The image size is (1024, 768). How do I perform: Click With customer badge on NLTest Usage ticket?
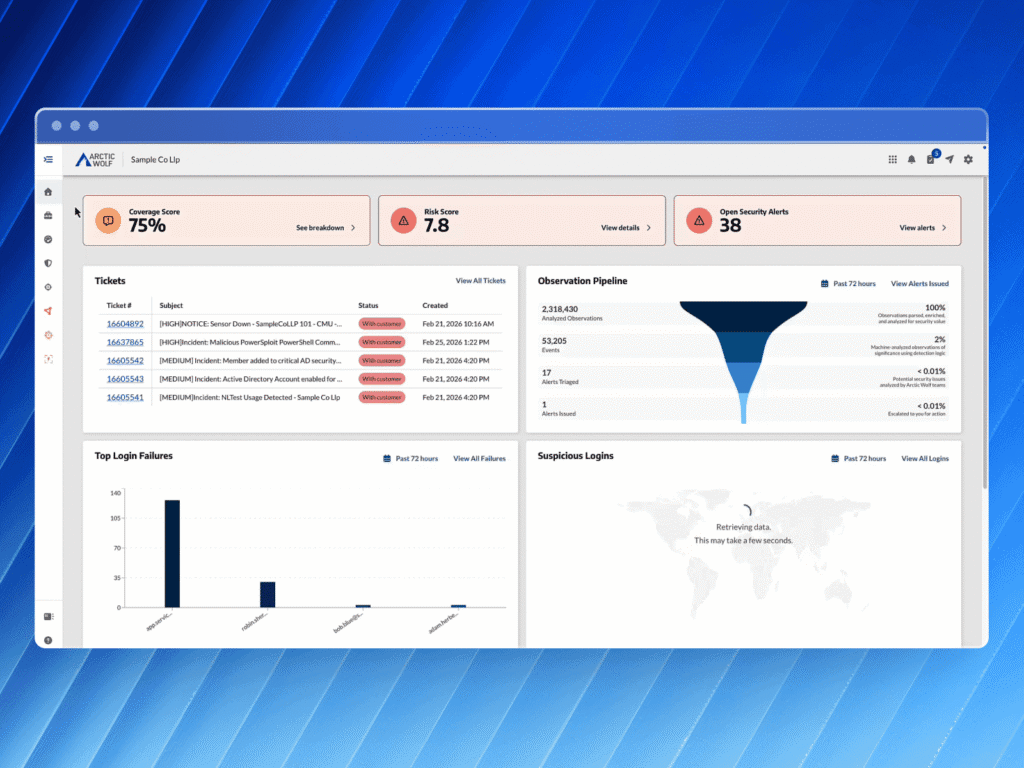381,397
